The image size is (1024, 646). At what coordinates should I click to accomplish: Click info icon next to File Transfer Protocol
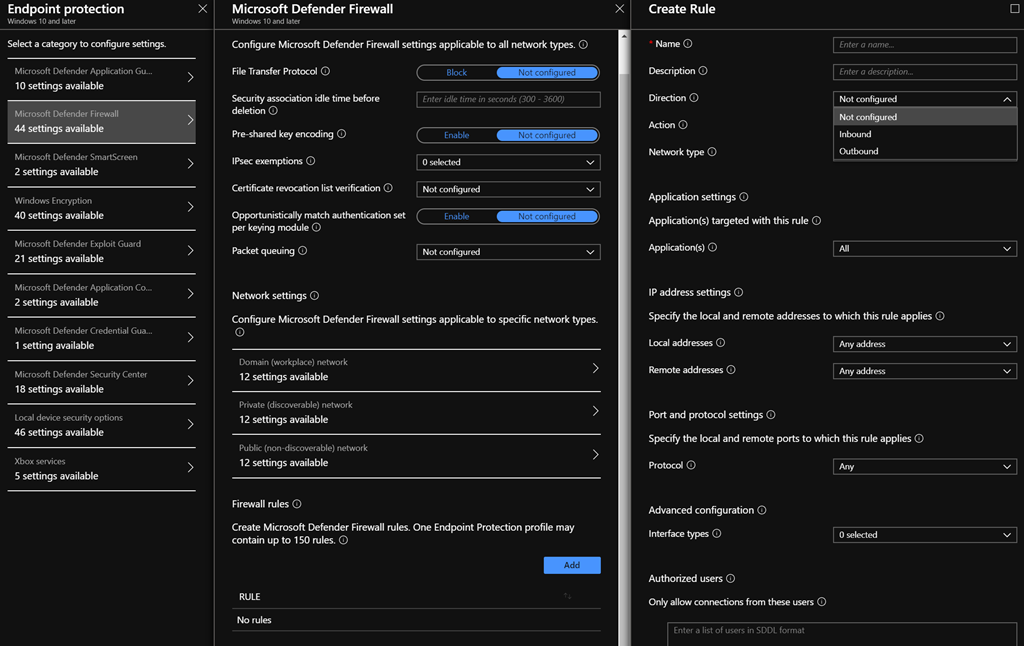coord(326,72)
